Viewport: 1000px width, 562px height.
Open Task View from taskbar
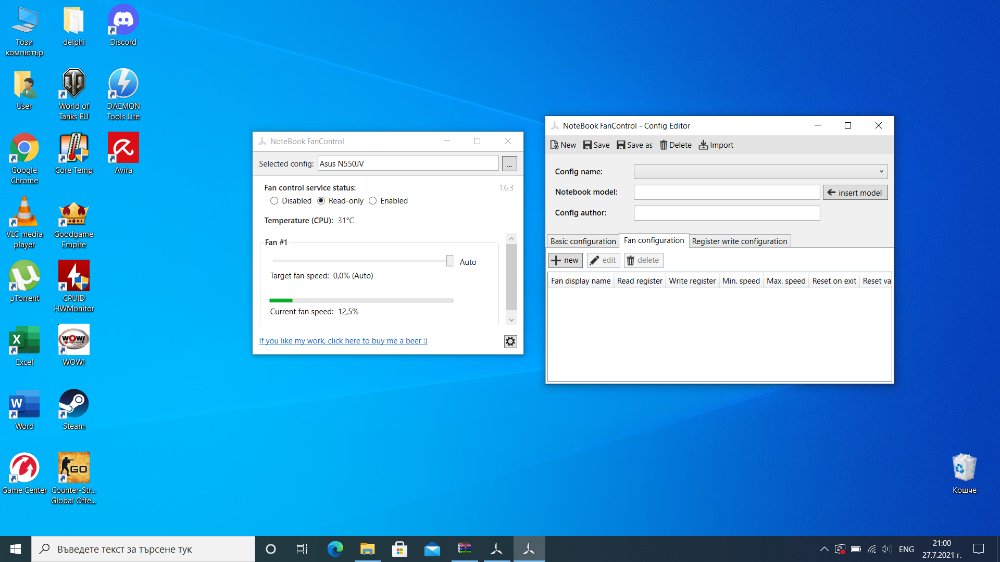(x=302, y=549)
